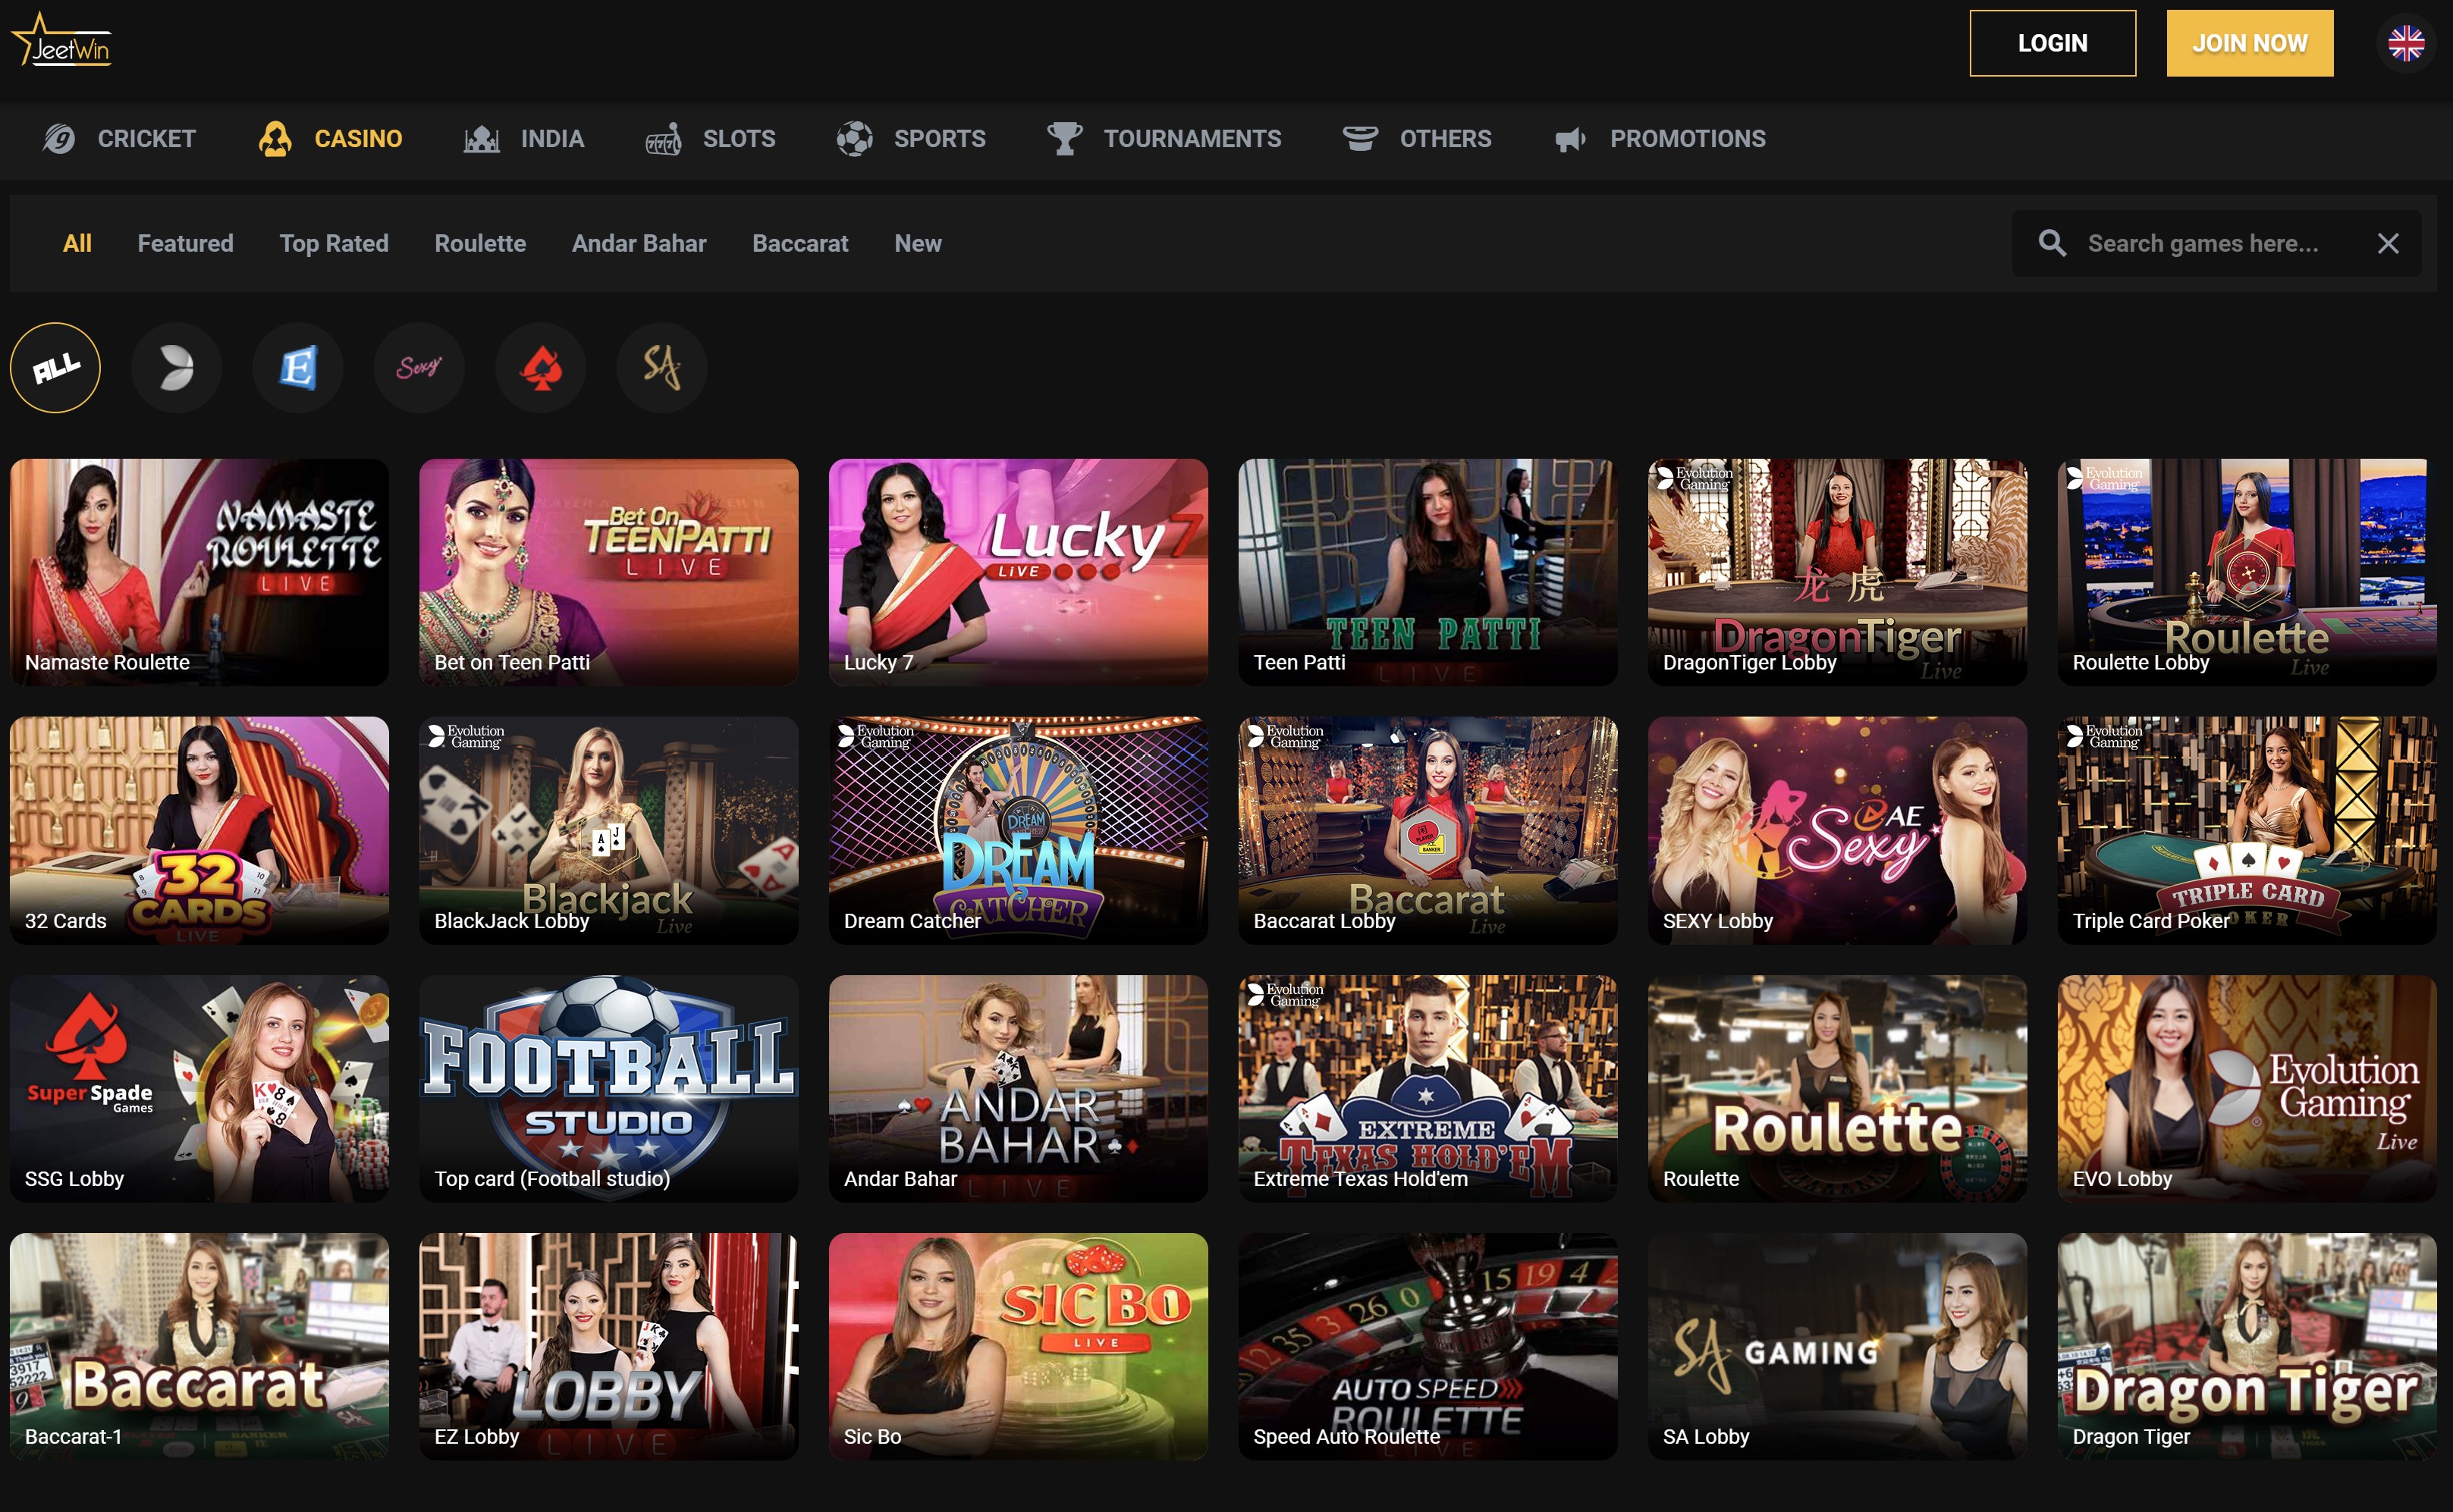Open the EZ Lobby tile
The width and height of the screenshot is (2453, 1512).
(x=608, y=1346)
